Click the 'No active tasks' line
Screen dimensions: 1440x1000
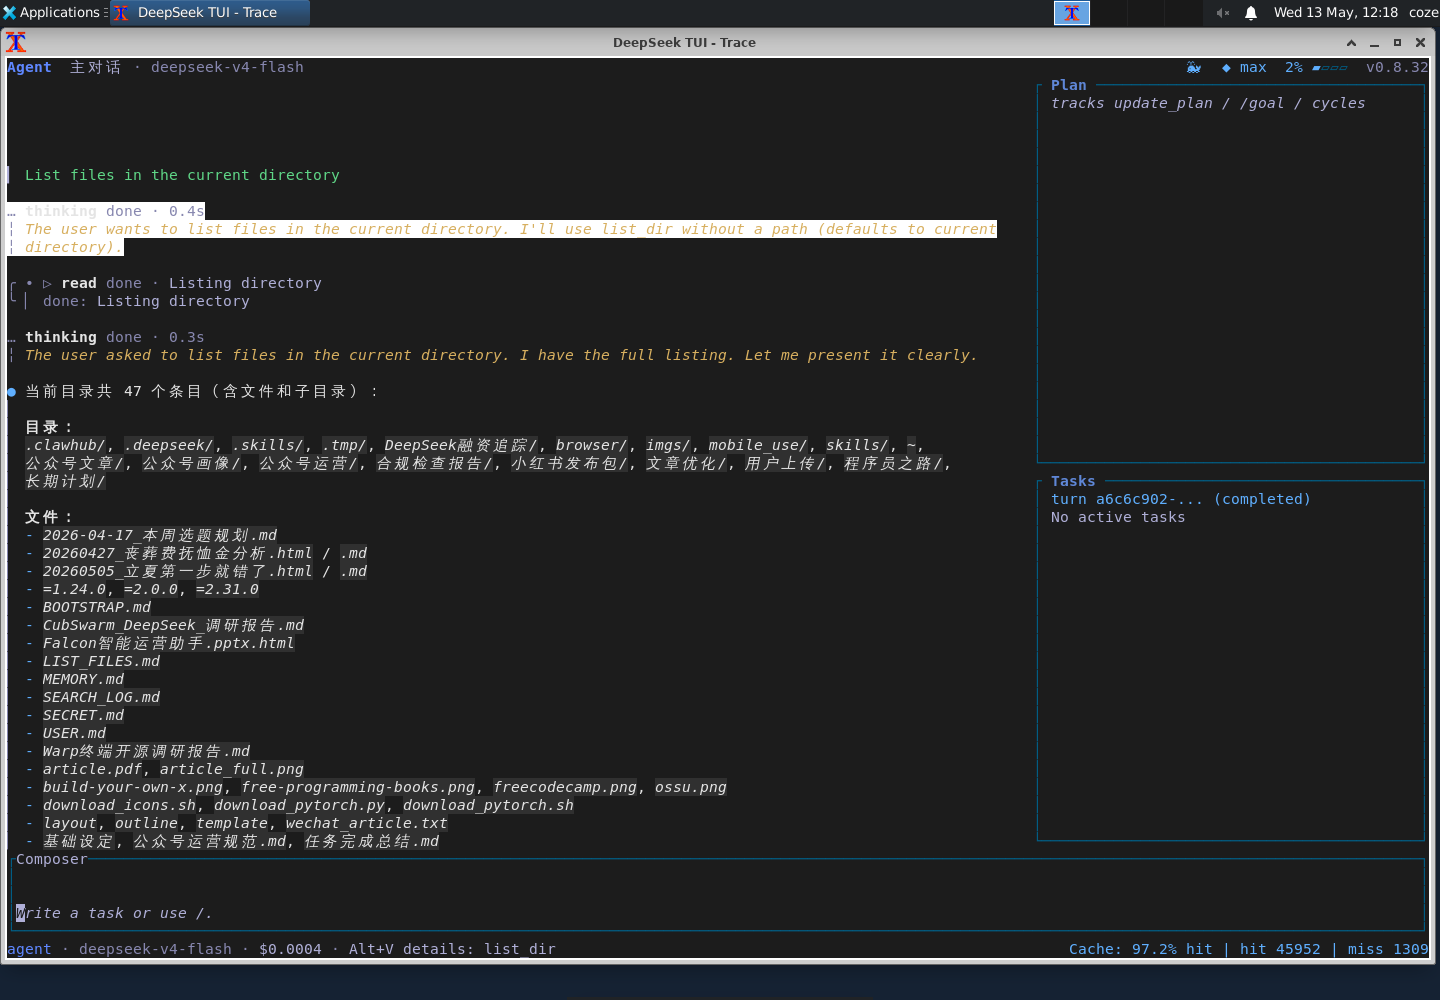(1118, 517)
